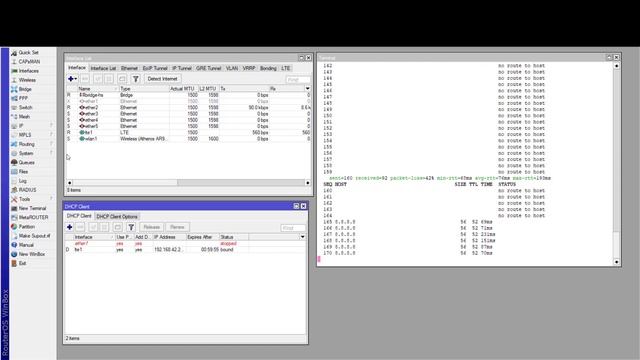This screenshot has width=640, height=360.
Task: Switch to the Interface List tab
Action: (x=103, y=68)
